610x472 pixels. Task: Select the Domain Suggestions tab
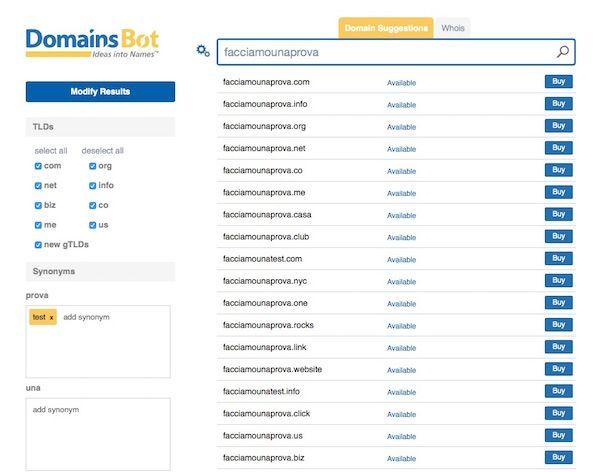(386, 28)
